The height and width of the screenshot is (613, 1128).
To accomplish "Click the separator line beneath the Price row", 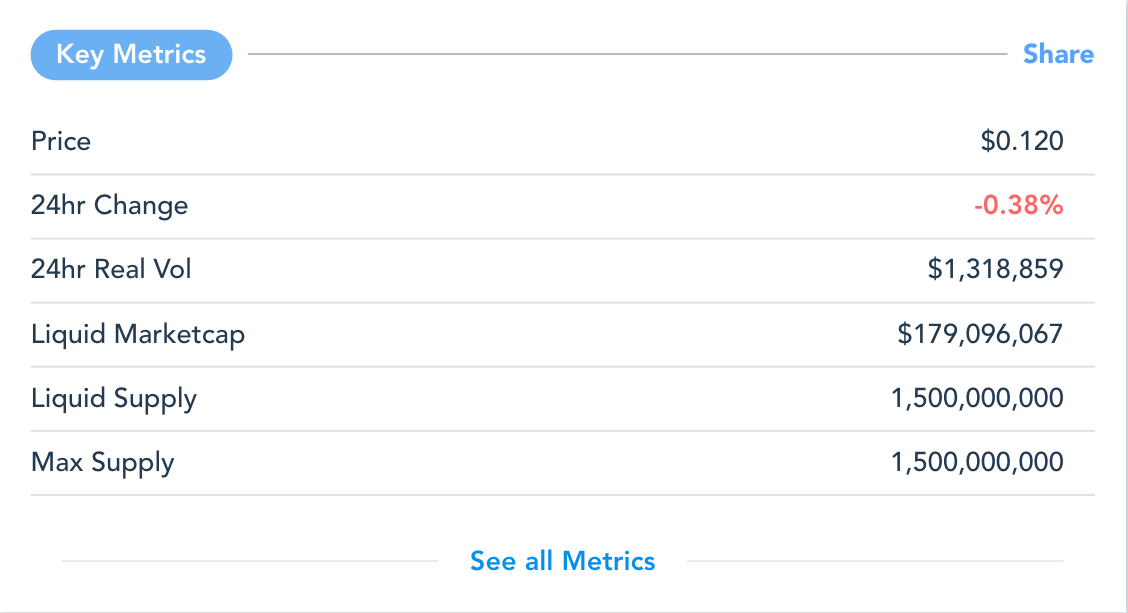I will 563,174.
